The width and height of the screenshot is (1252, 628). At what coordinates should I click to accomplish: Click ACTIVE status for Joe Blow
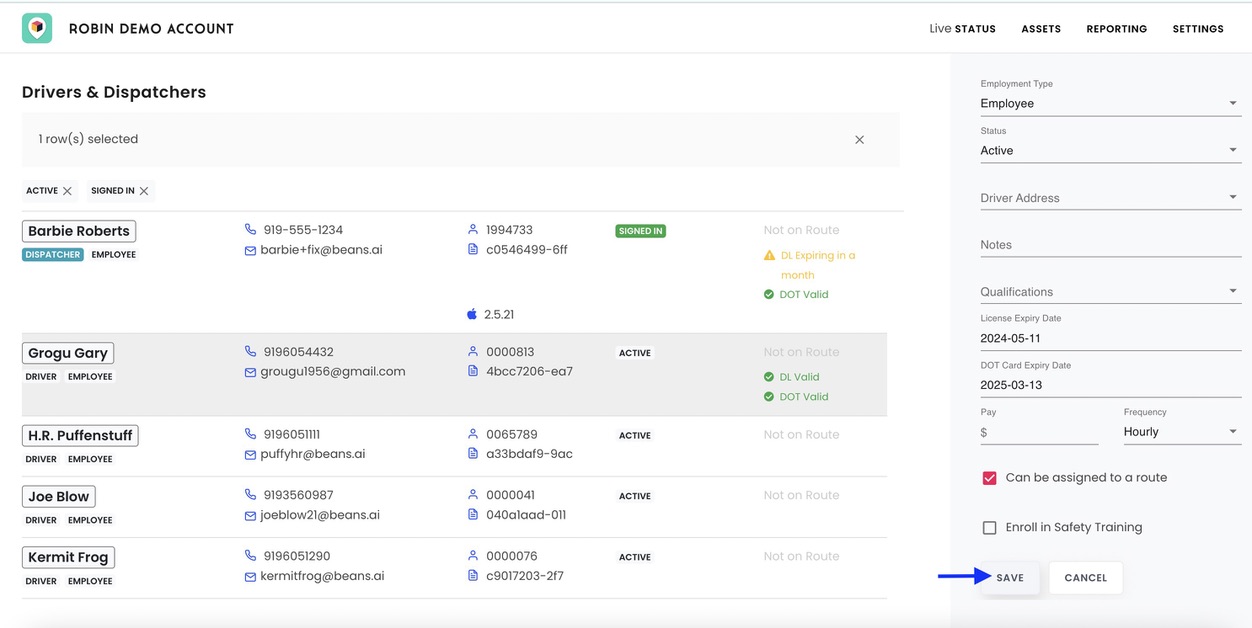click(635, 496)
